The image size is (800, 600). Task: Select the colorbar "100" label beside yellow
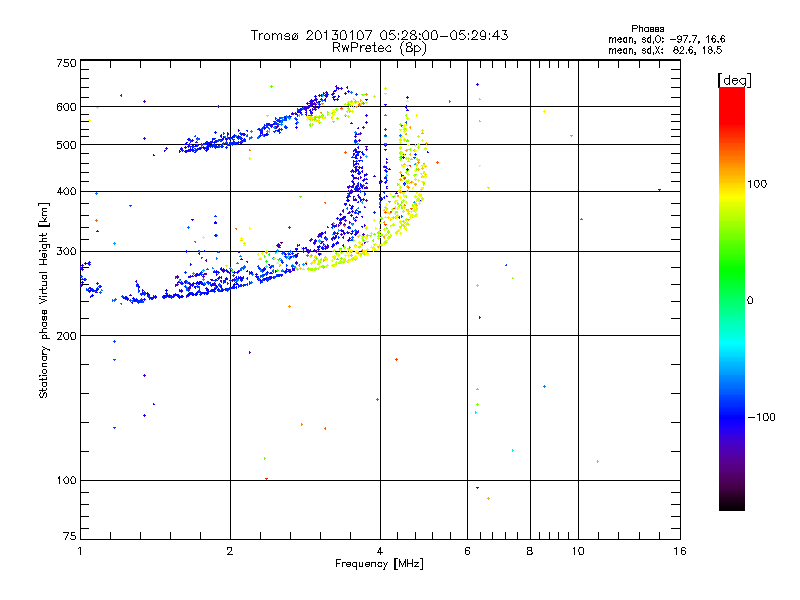click(x=757, y=184)
